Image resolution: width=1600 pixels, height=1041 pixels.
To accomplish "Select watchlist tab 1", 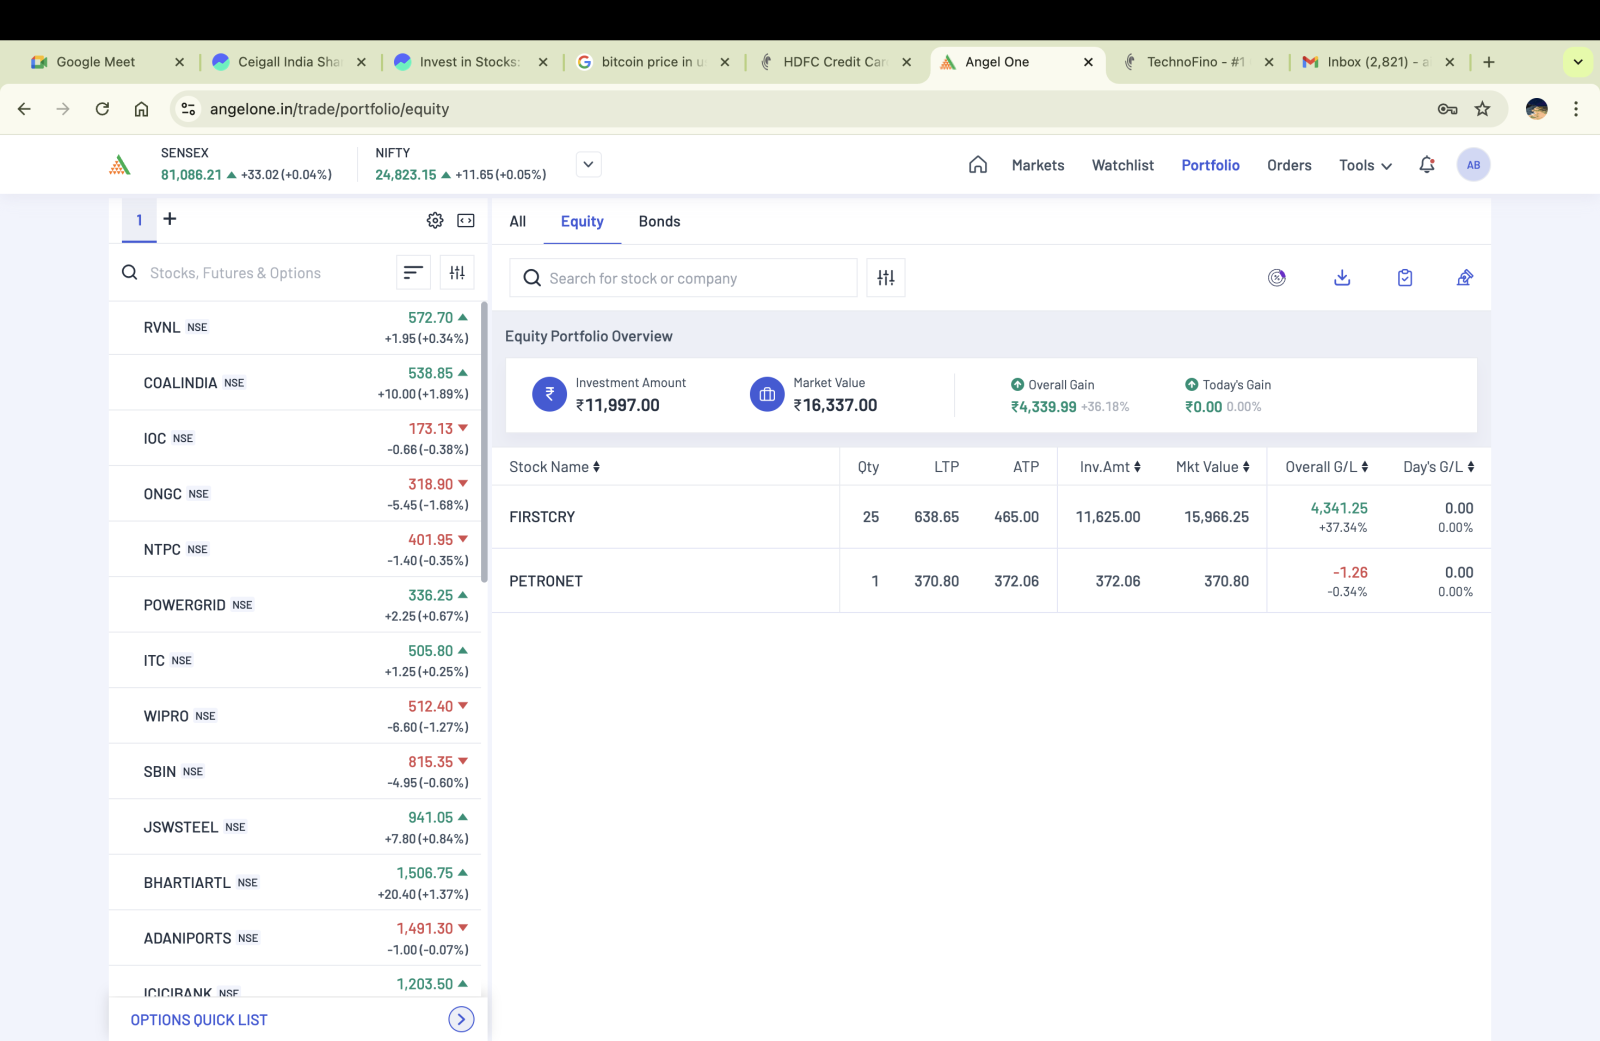I will pyautogui.click(x=139, y=220).
